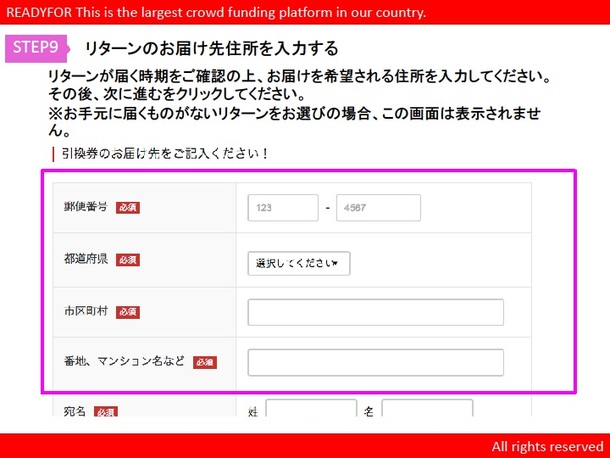This screenshot has height=458, width=610.
Task: Click the リターンのお届け先住所を入力する title
Action: coord(211,49)
